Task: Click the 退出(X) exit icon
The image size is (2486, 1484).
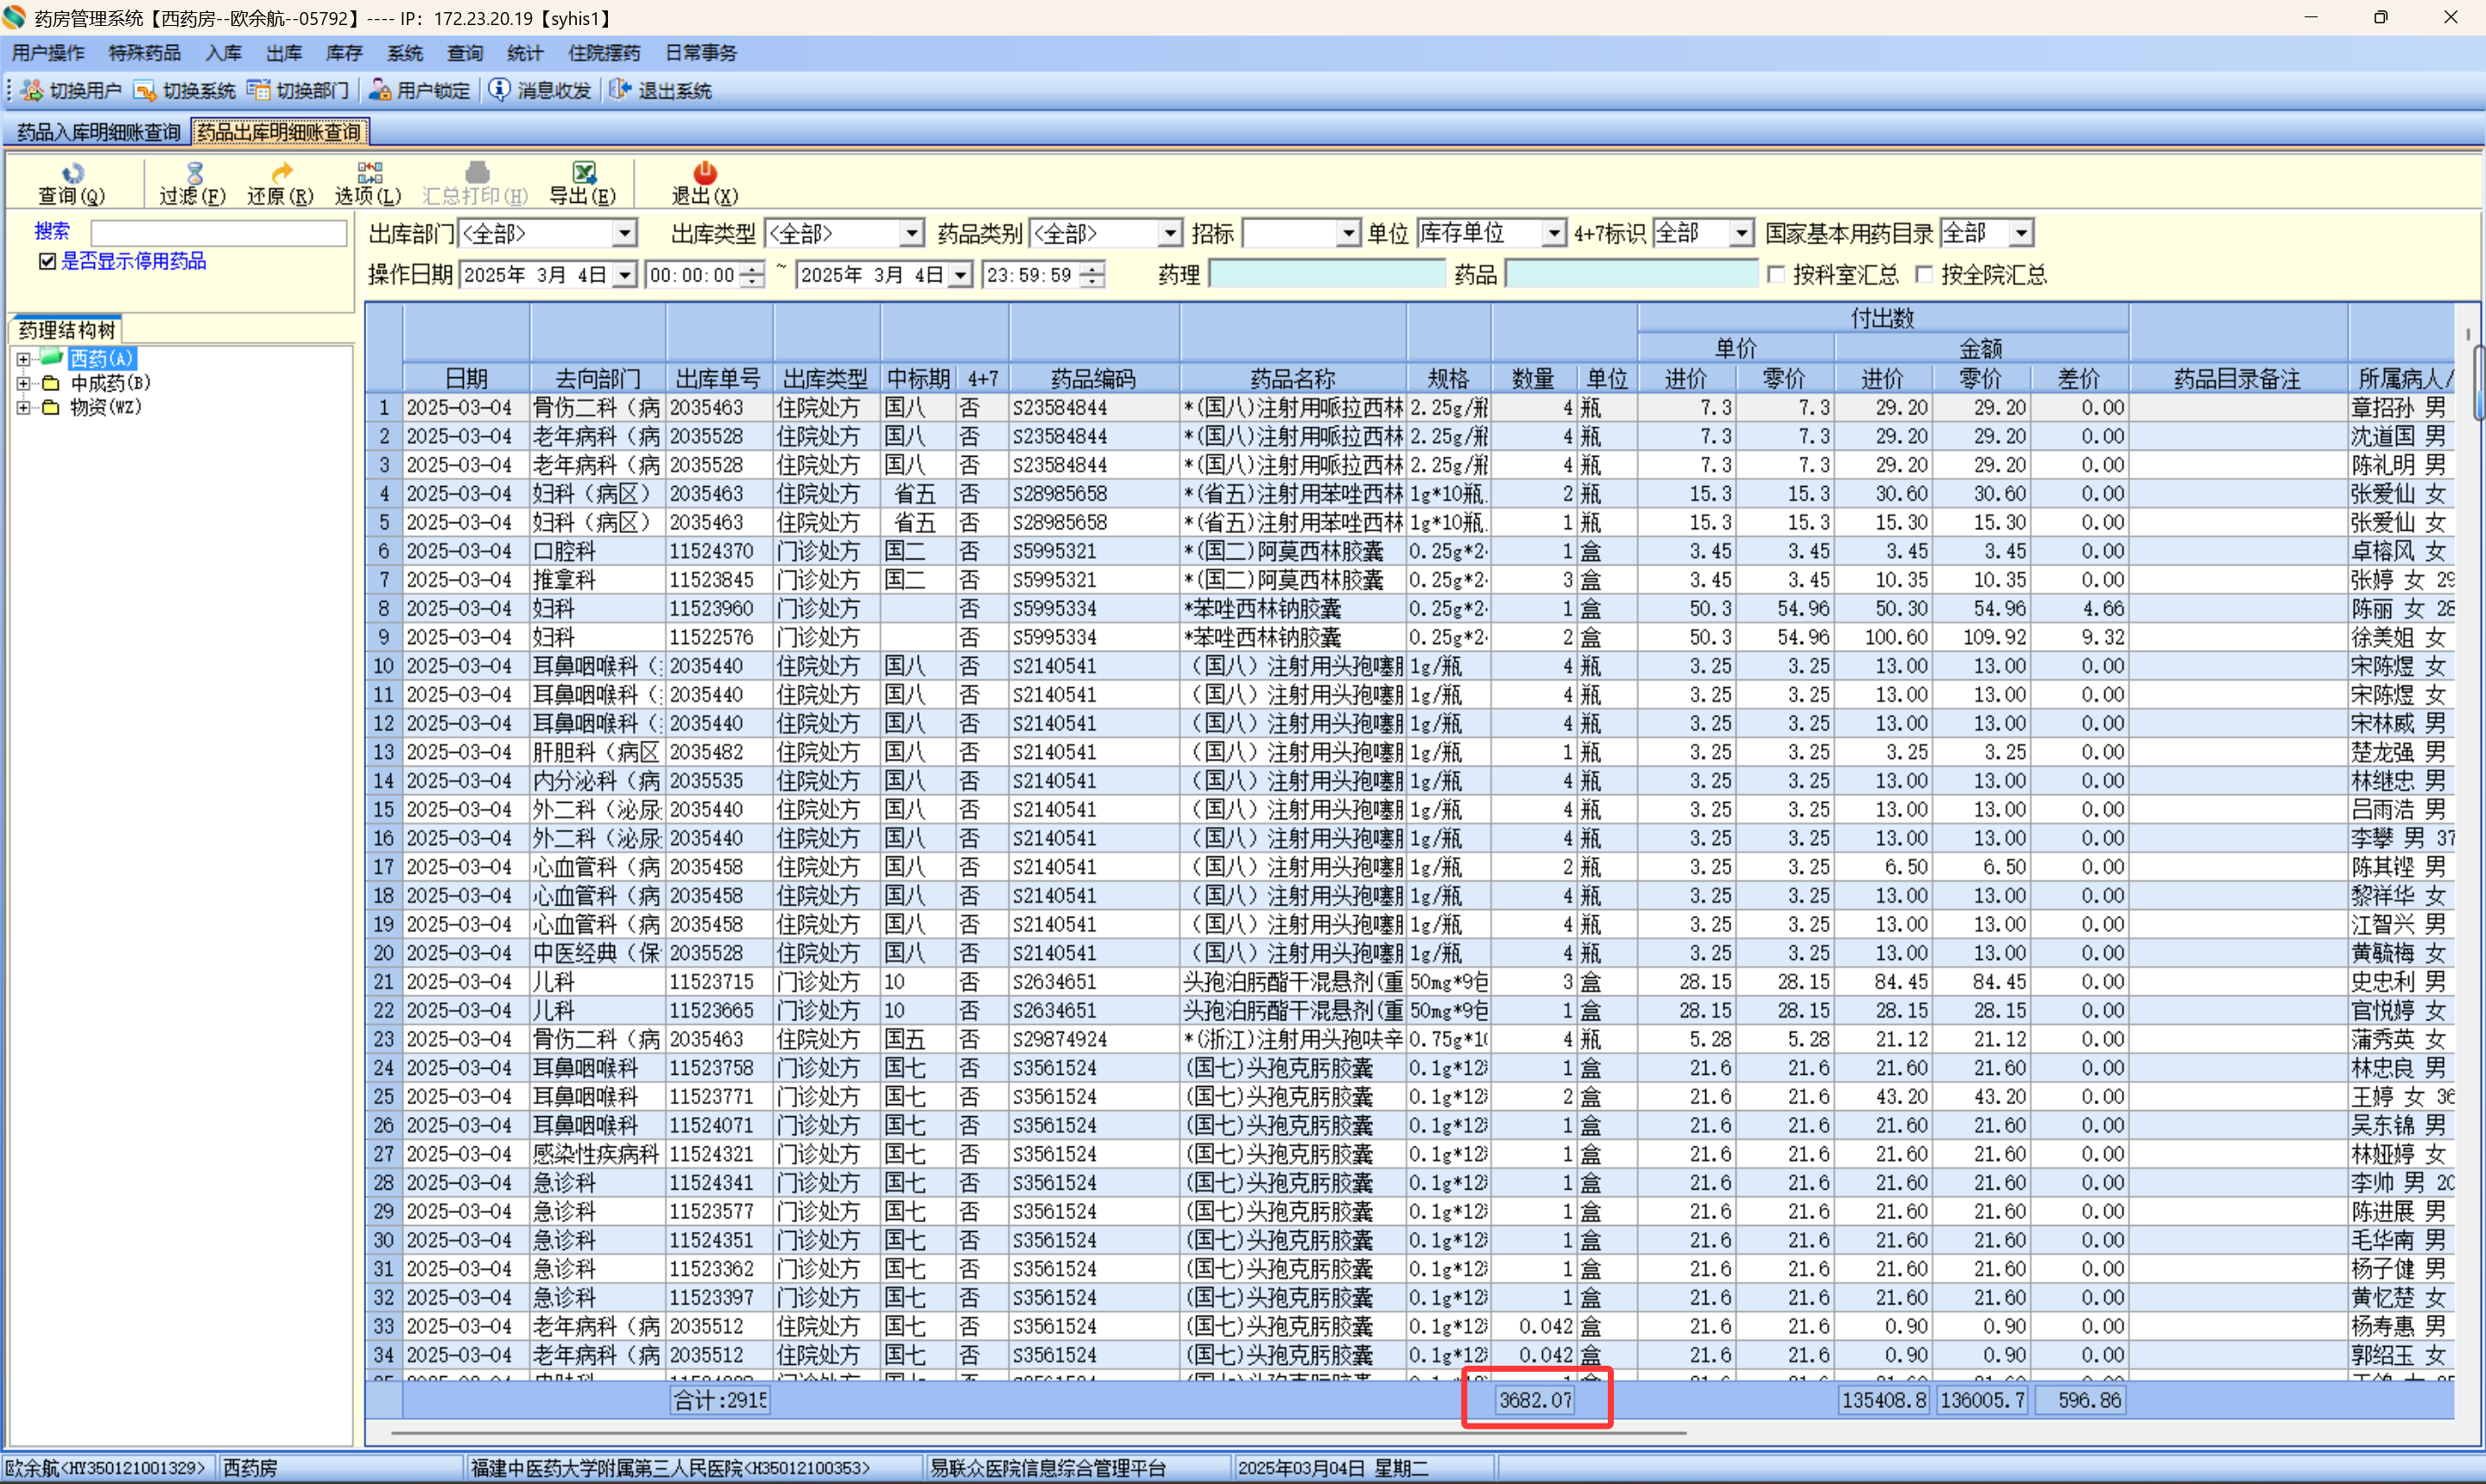Action: (704, 174)
